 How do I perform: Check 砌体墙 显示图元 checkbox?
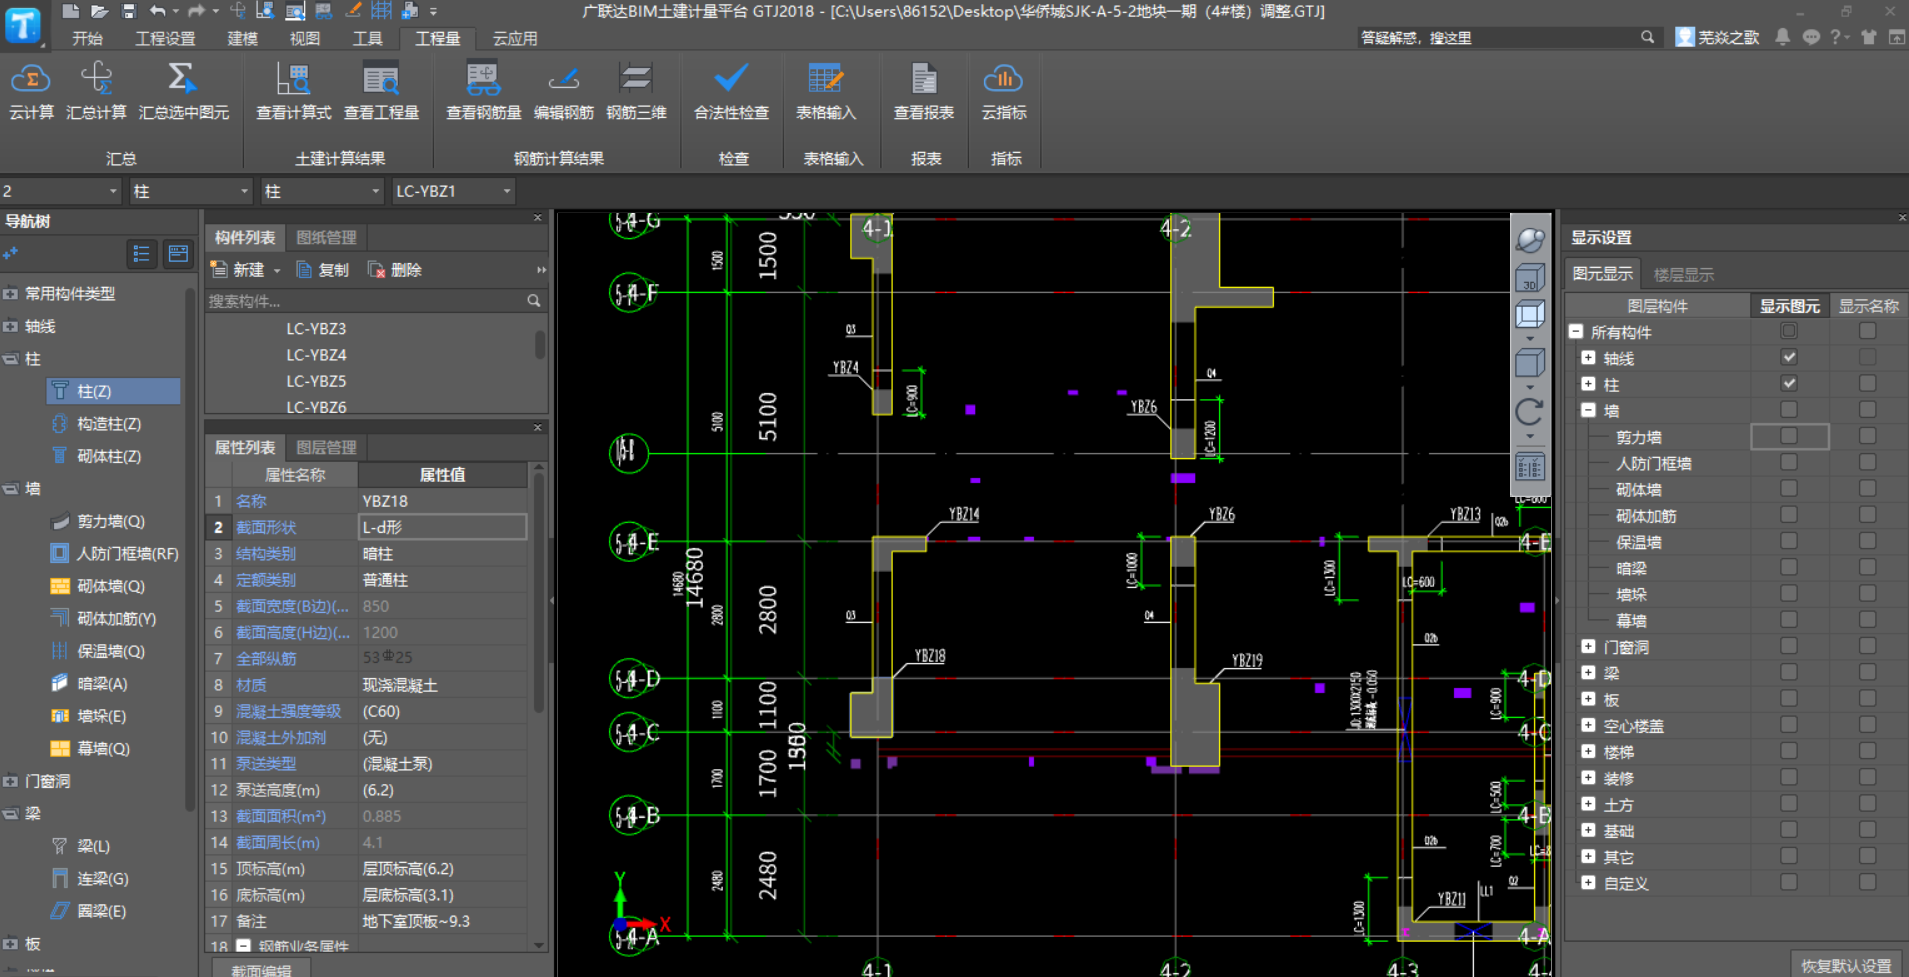(x=1789, y=488)
